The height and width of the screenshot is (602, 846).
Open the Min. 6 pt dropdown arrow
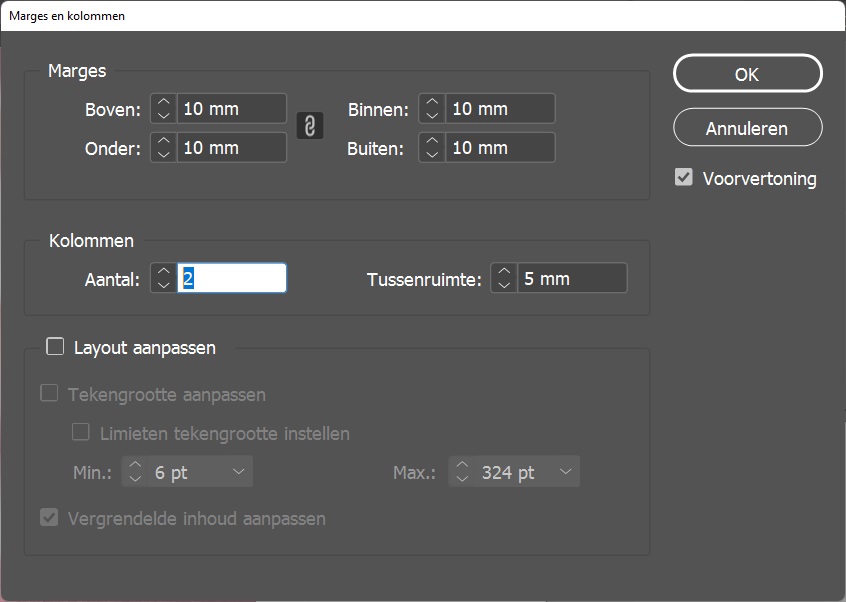(x=238, y=471)
